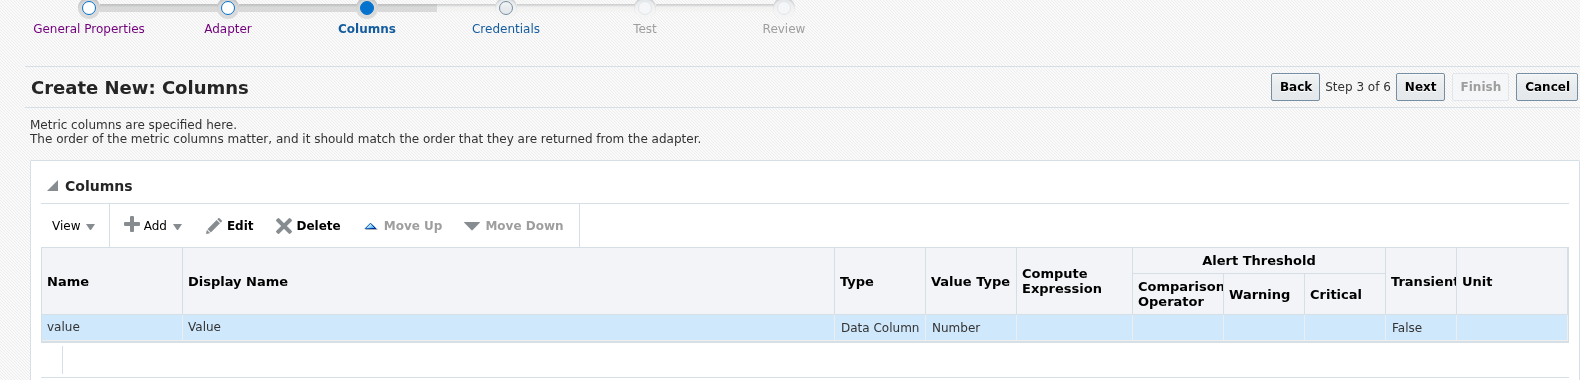This screenshot has height=380, width=1580.
Task: Proceed with the Next button
Action: (x=1420, y=87)
